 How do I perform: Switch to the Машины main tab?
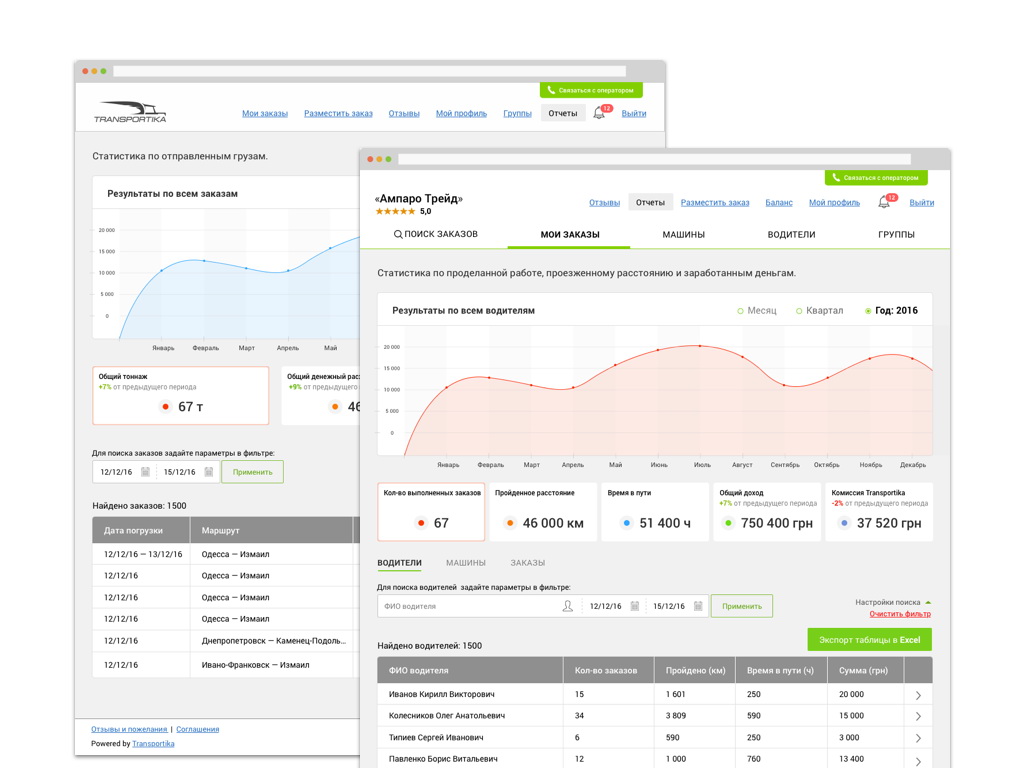[683, 235]
